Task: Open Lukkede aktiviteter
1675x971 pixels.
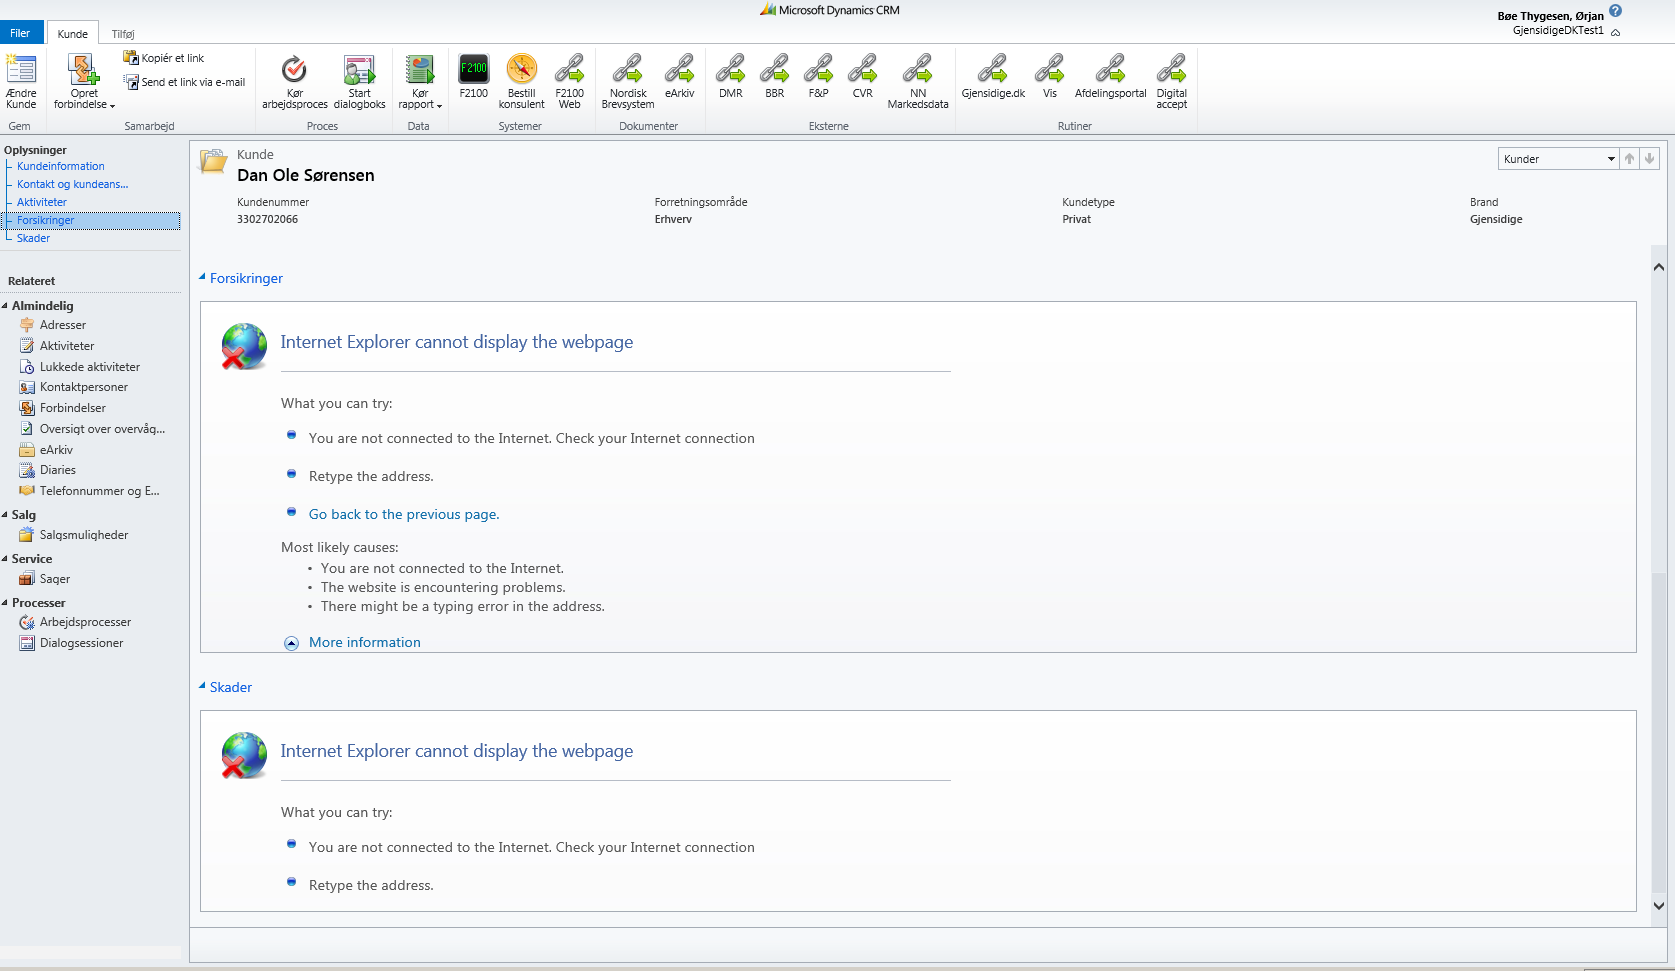Action: tap(89, 367)
